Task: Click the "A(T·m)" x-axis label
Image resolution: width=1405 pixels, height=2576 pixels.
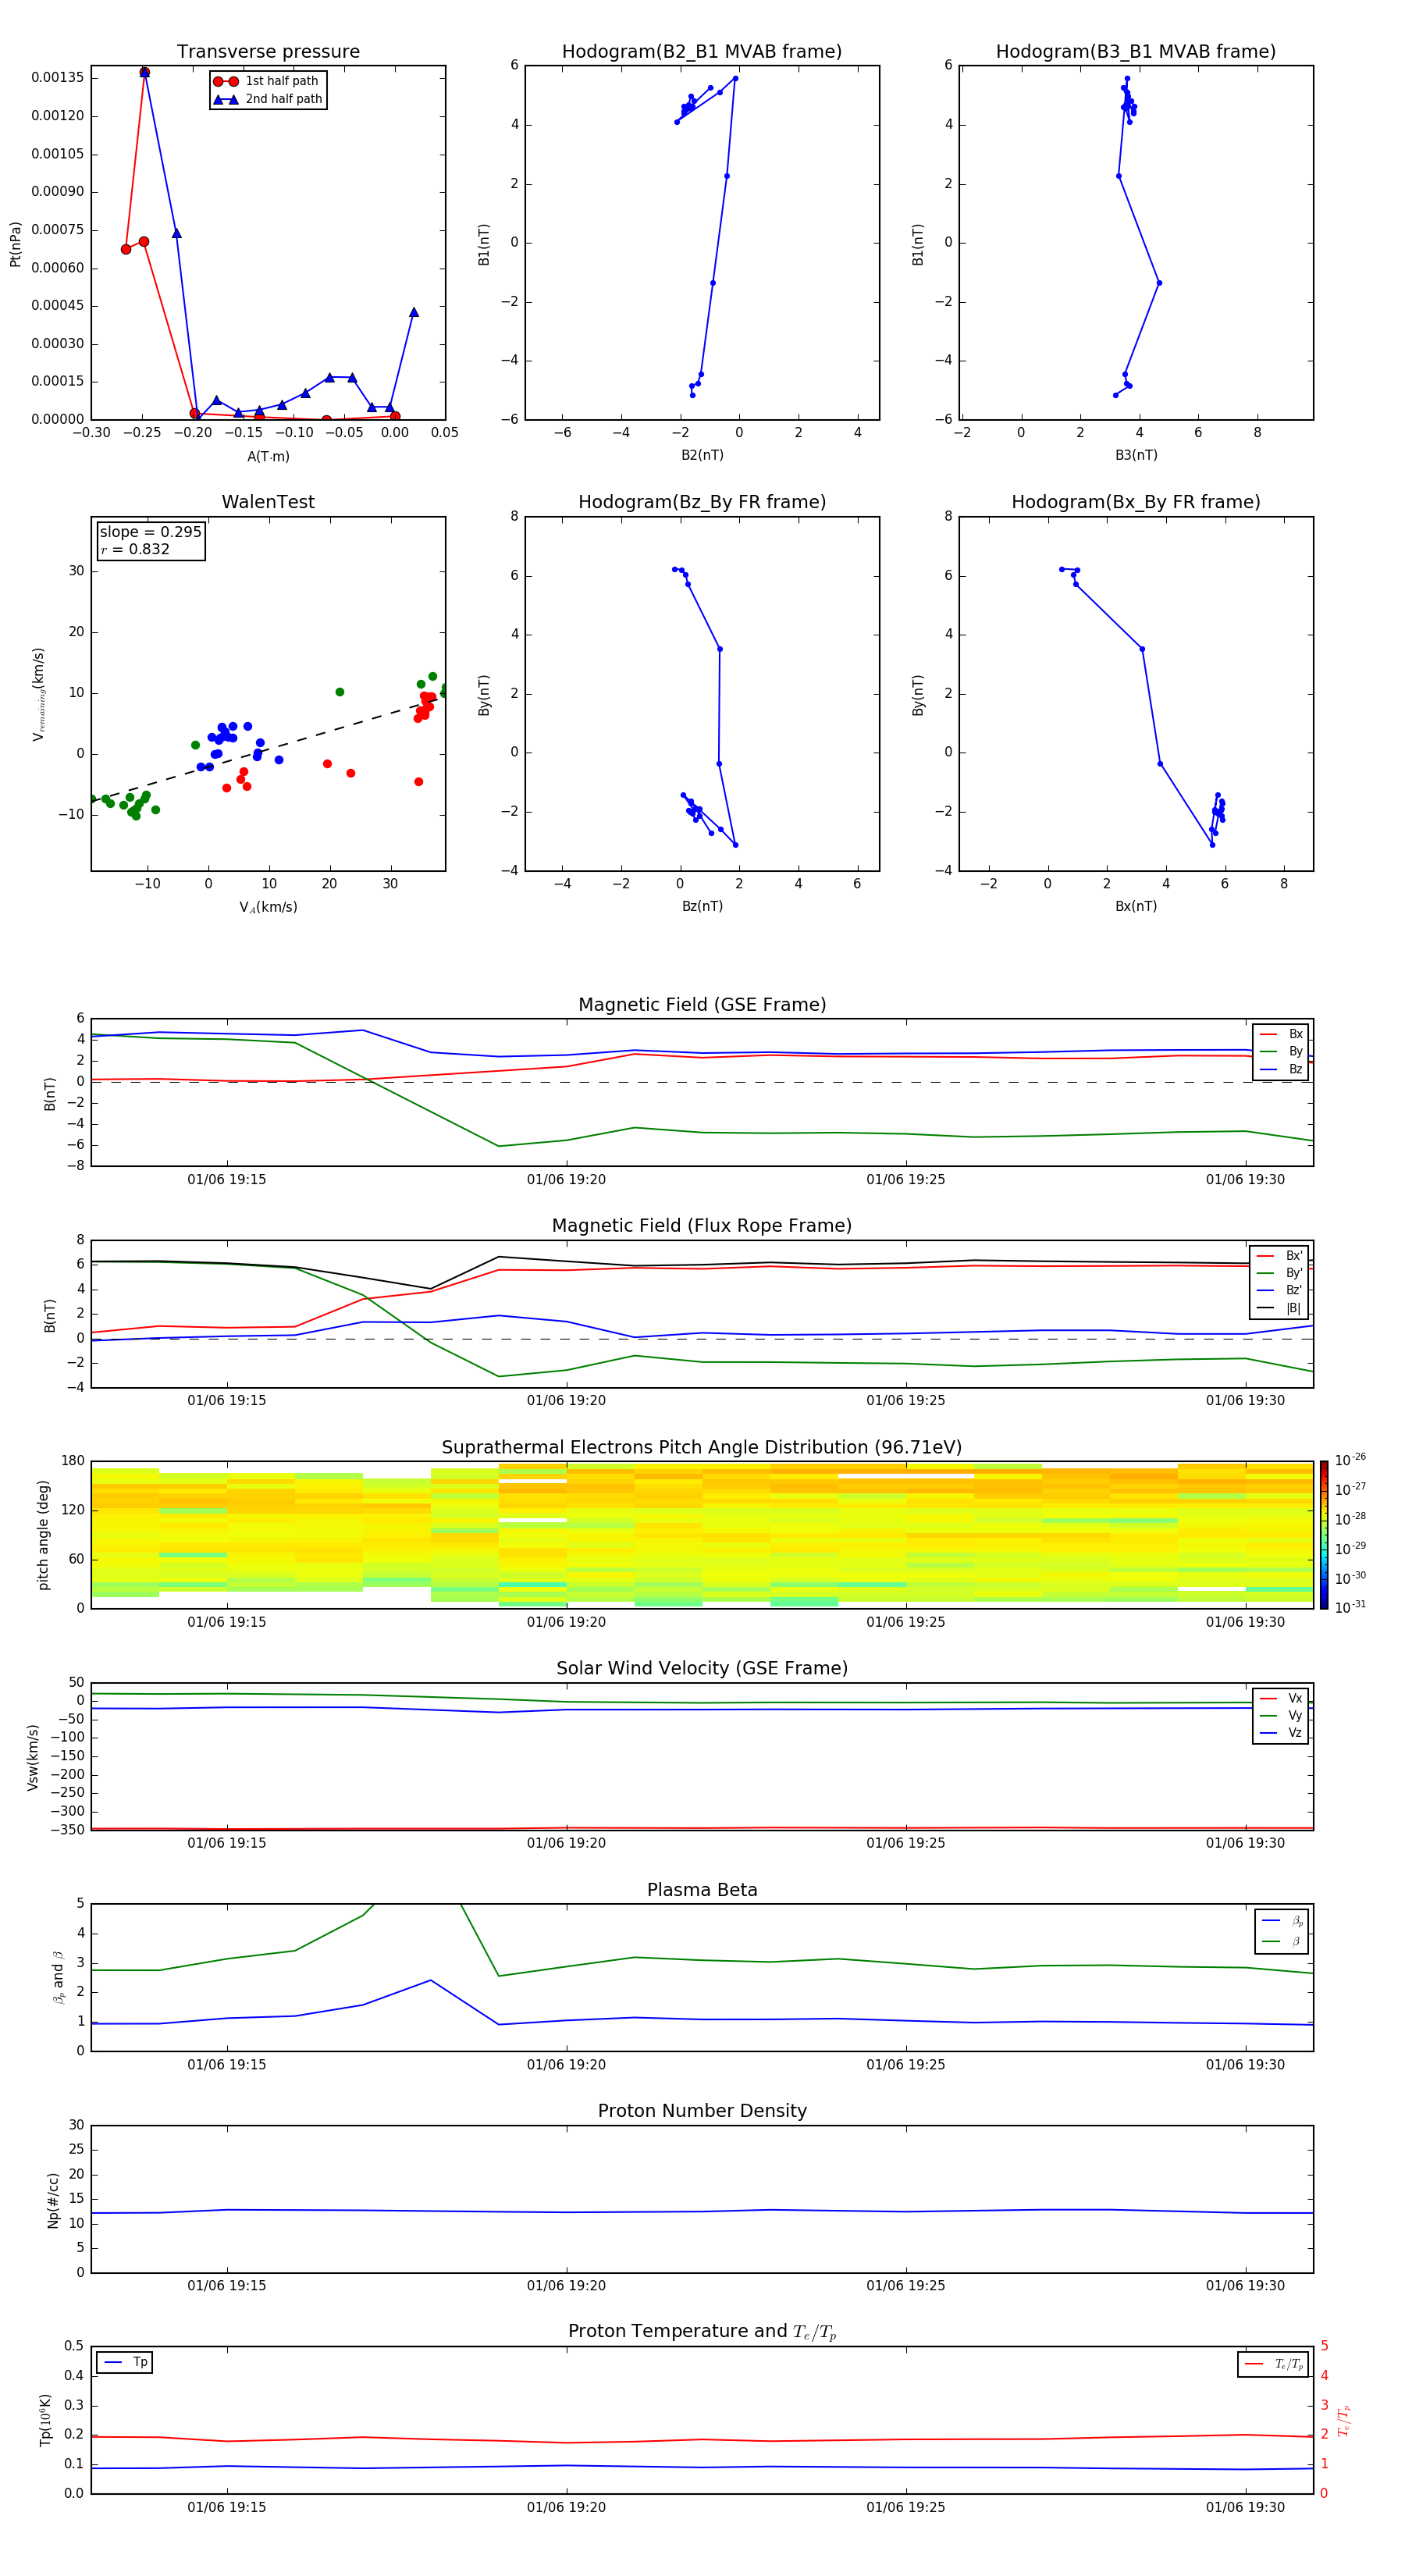Action: click(268, 457)
